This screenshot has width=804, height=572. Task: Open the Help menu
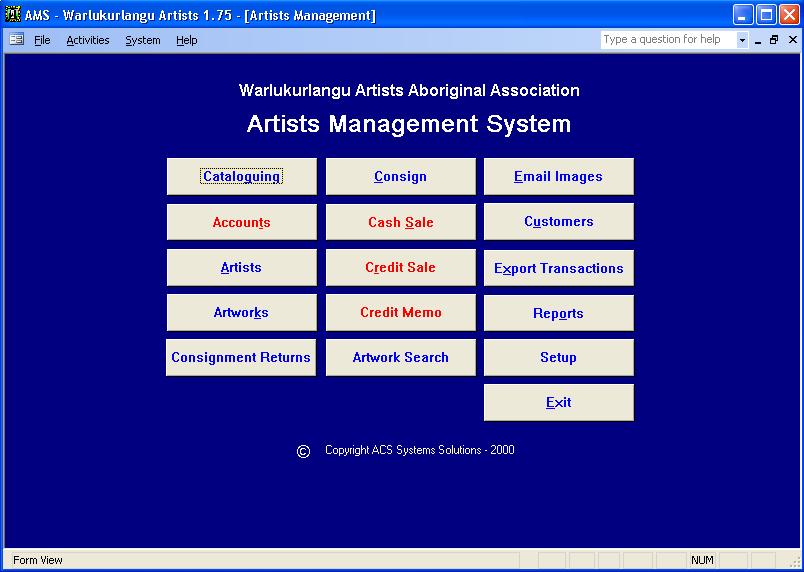point(187,40)
